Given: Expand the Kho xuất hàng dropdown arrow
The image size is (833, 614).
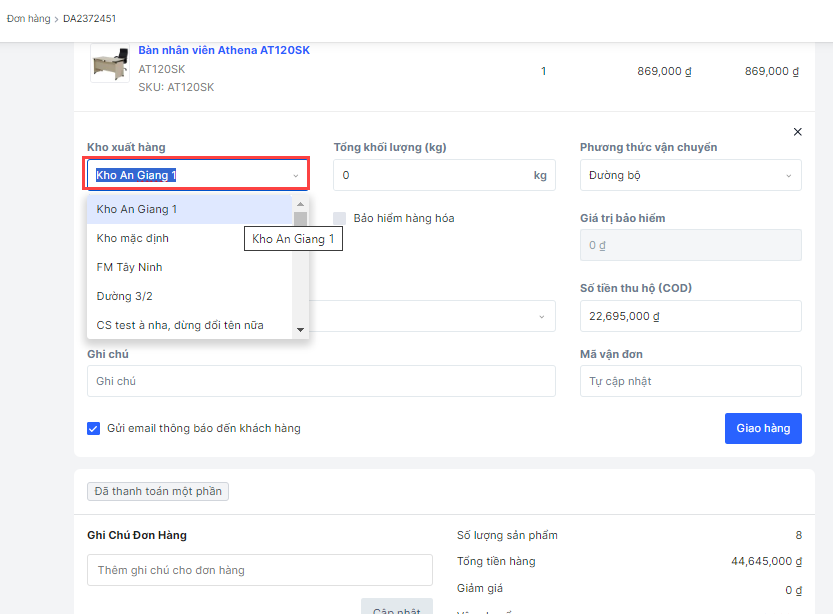Looking at the screenshot, I should click(295, 176).
